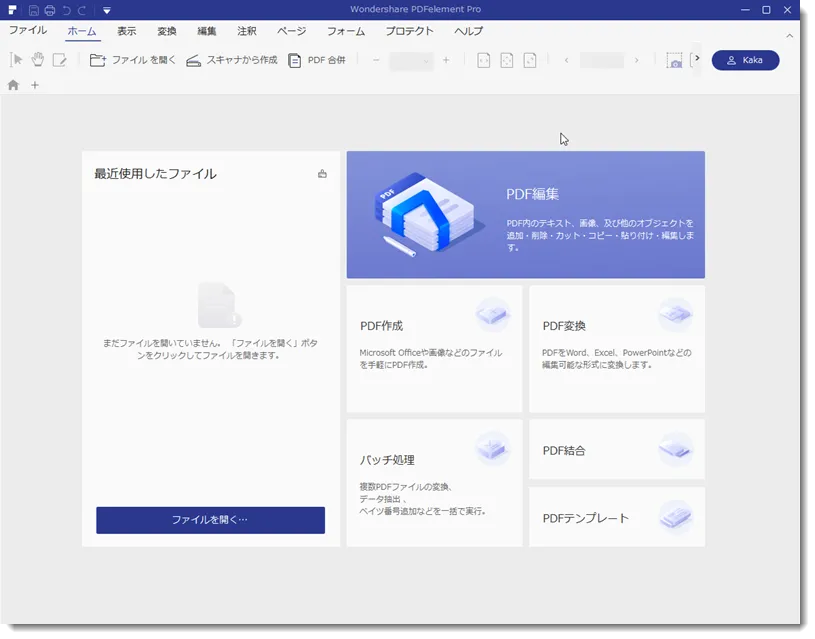
Task: Collapse the ribbon with chevron arrow
Action: (x=790, y=36)
